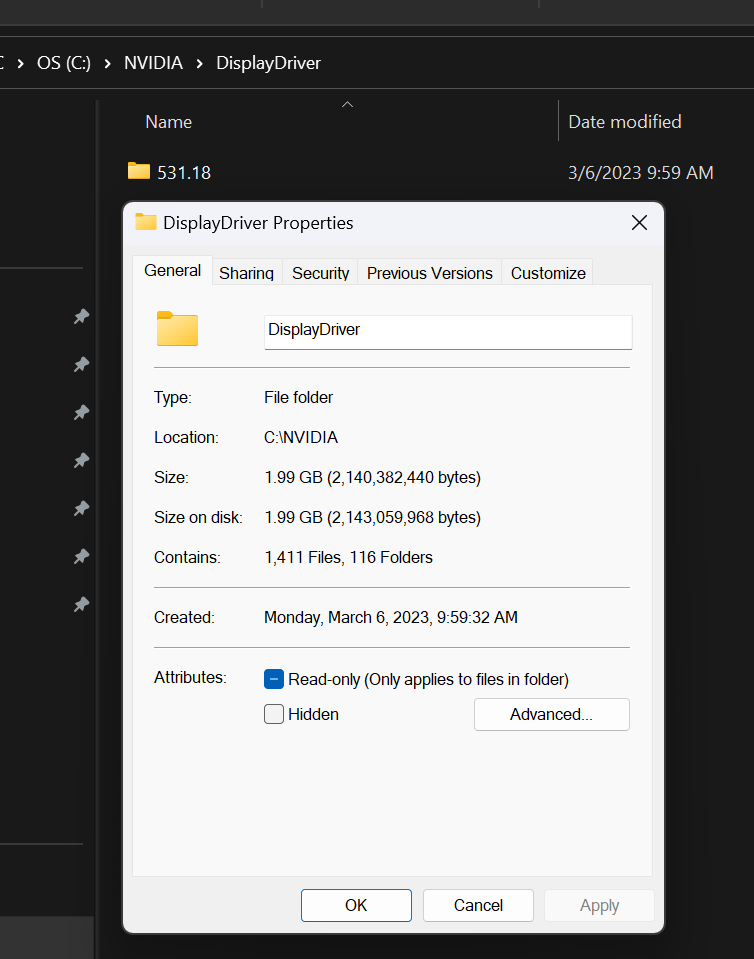Open the Advanced... attributes dialog
Viewport: 754px width, 959px height.
pyautogui.click(x=551, y=714)
